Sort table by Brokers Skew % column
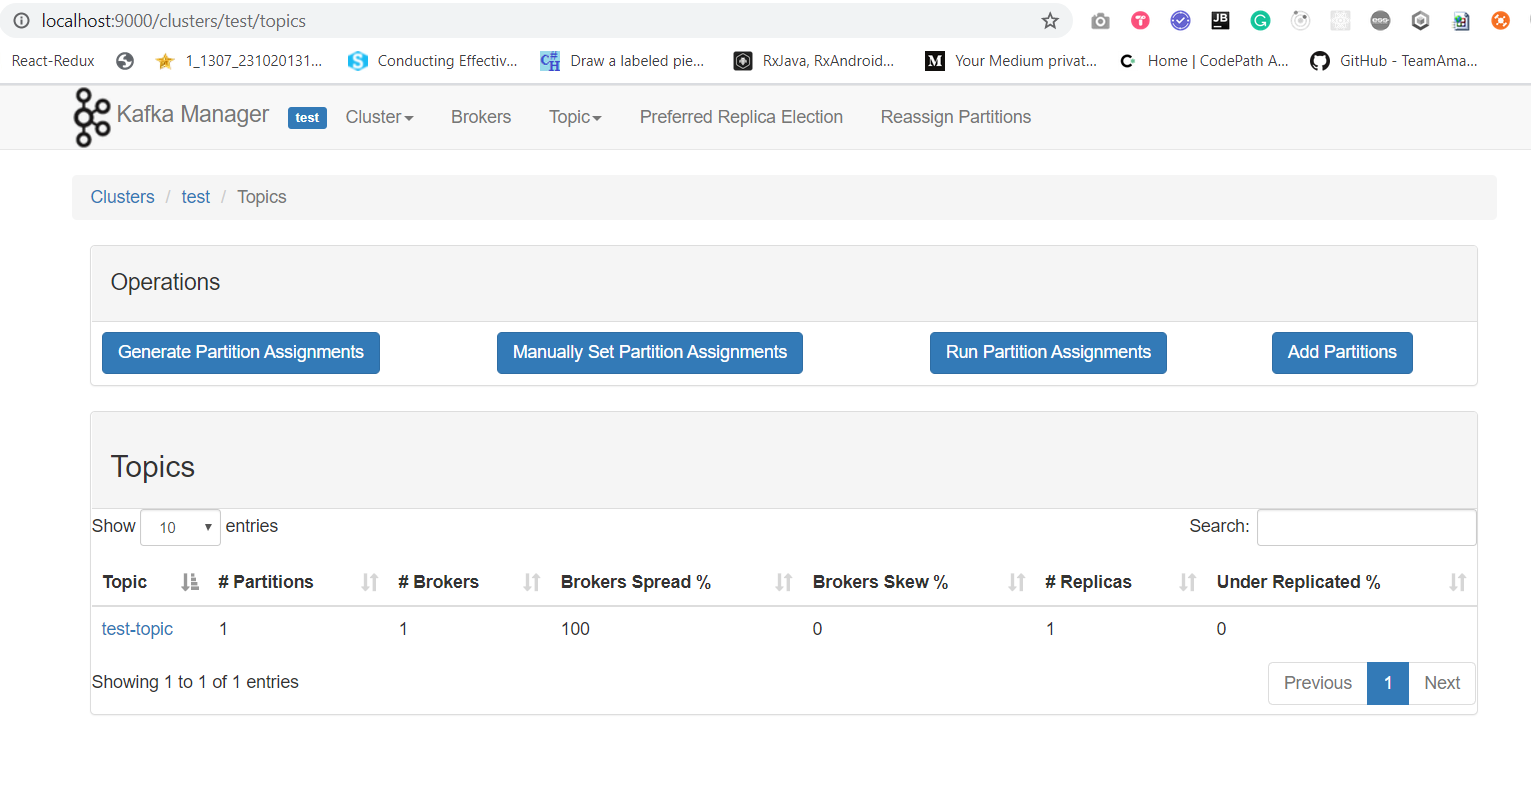This screenshot has height=794, width=1531. 919,582
